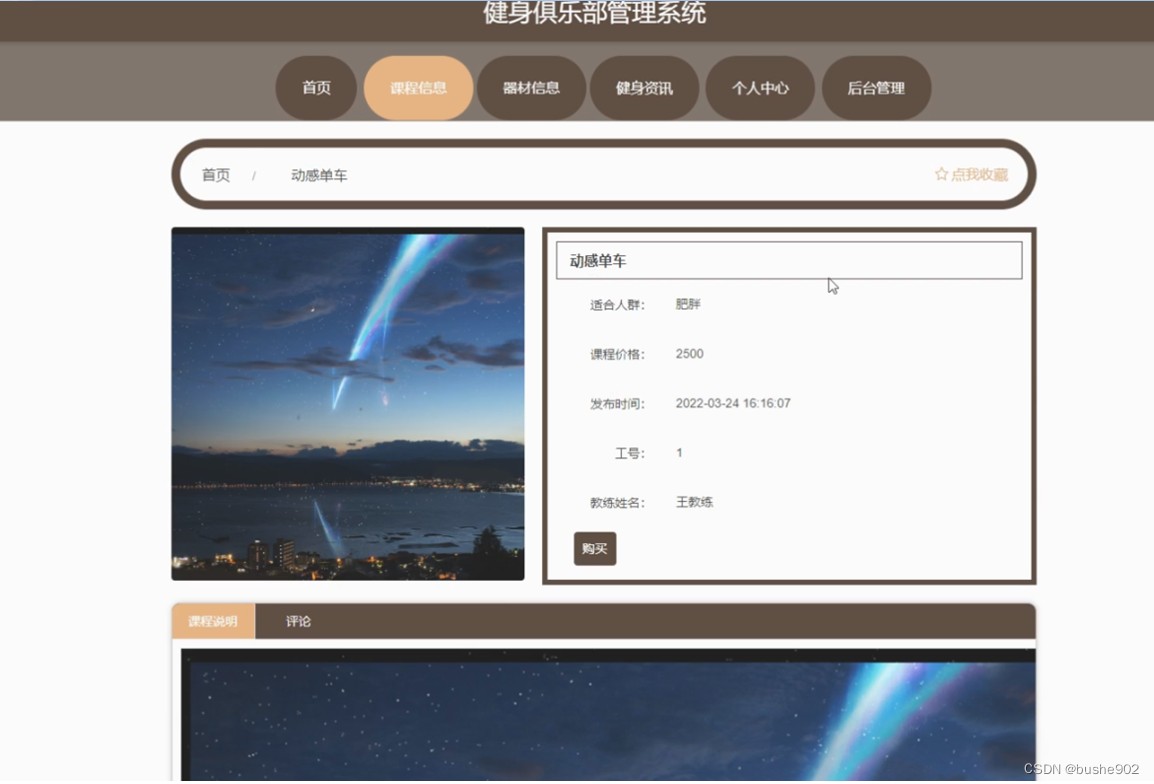Switch to the 评论 tab
Image resolution: width=1154 pixels, height=784 pixels.
pyautogui.click(x=298, y=621)
